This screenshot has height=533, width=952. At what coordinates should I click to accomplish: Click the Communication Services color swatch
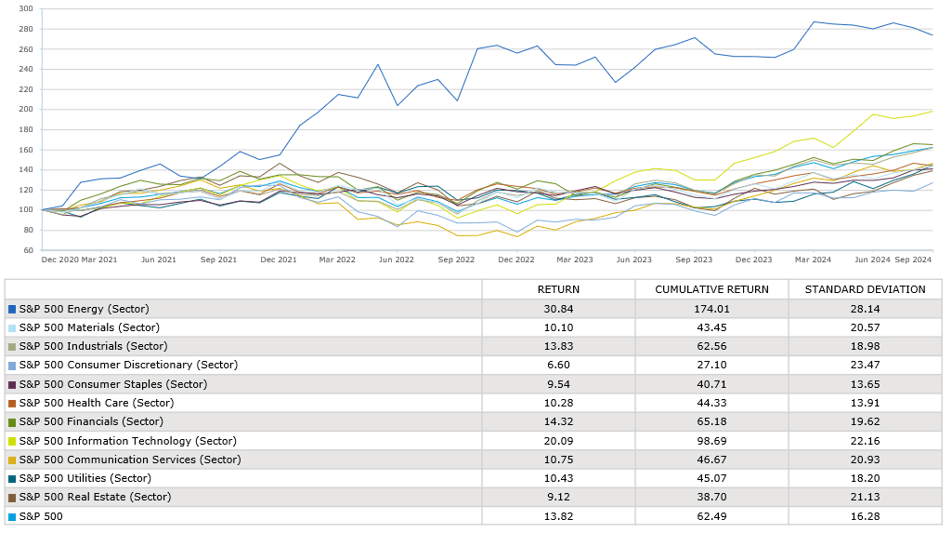(x=12, y=459)
